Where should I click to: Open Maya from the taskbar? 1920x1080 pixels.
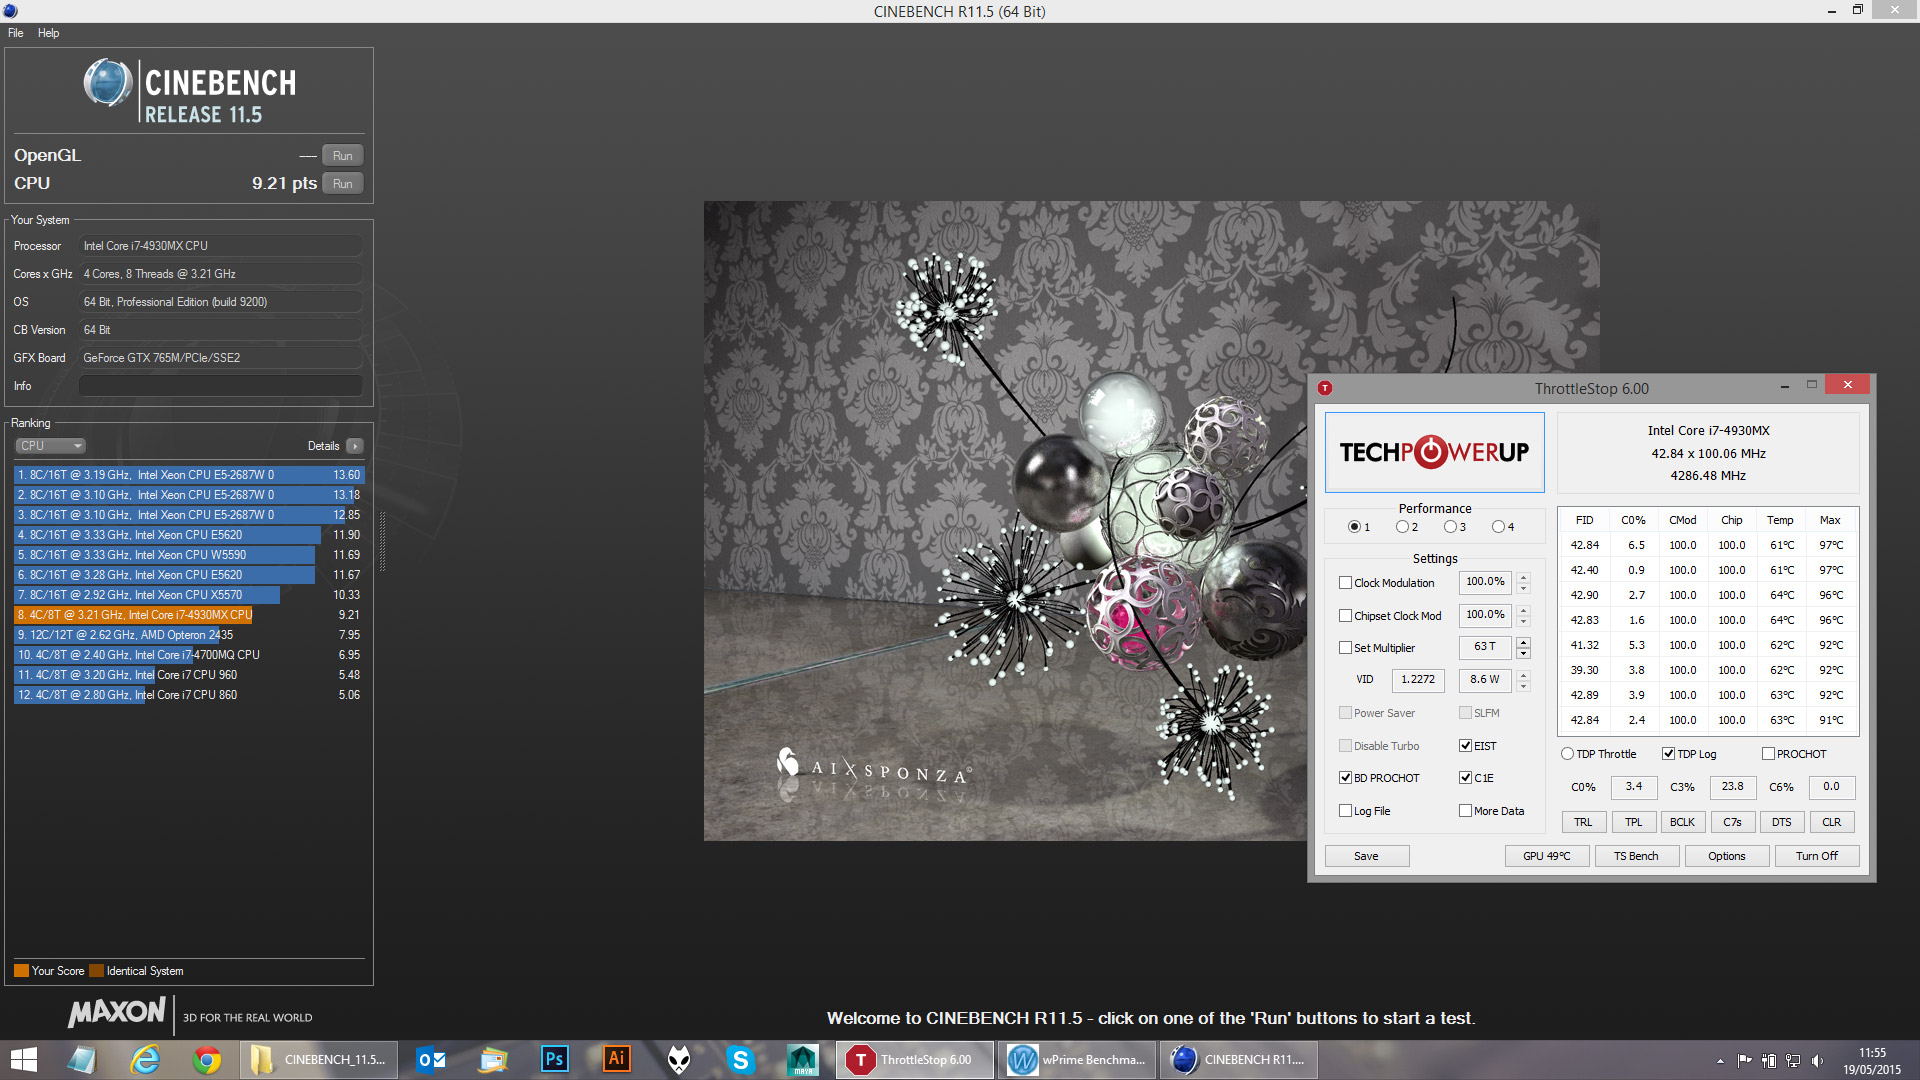pos(803,1060)
